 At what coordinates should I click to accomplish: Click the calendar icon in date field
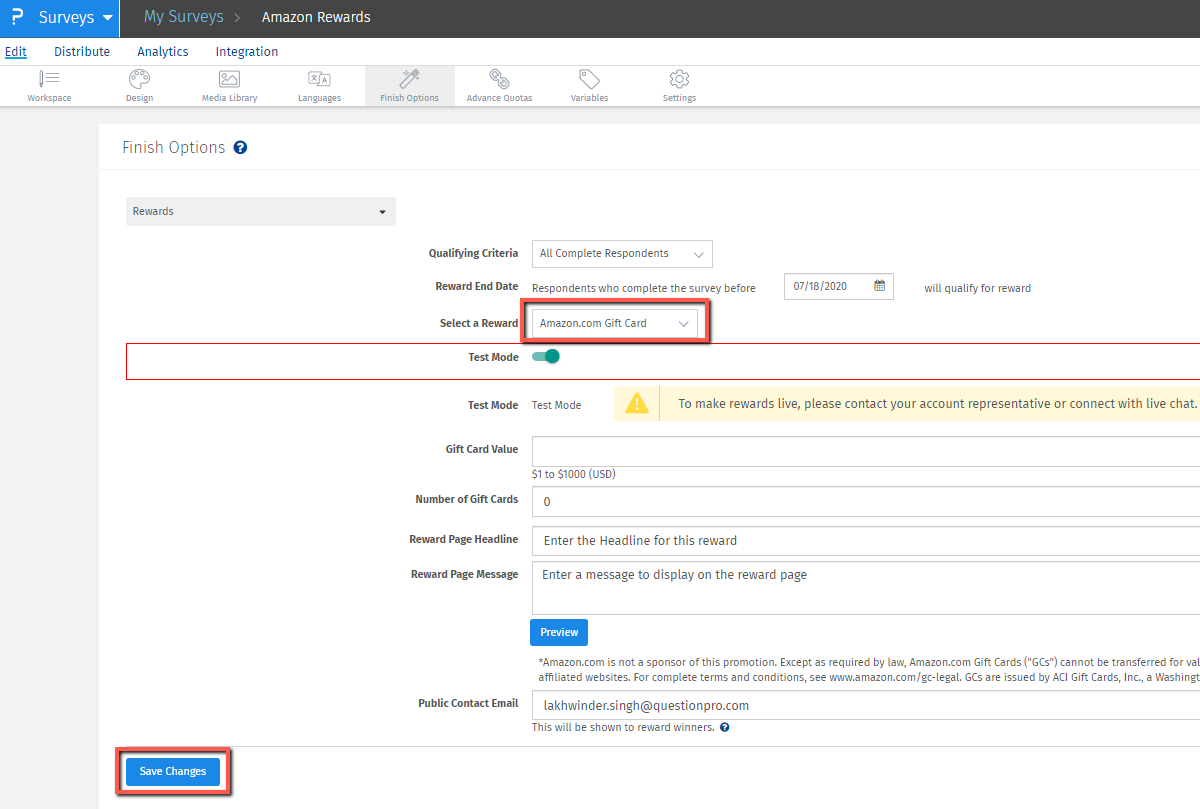(880, 286)
